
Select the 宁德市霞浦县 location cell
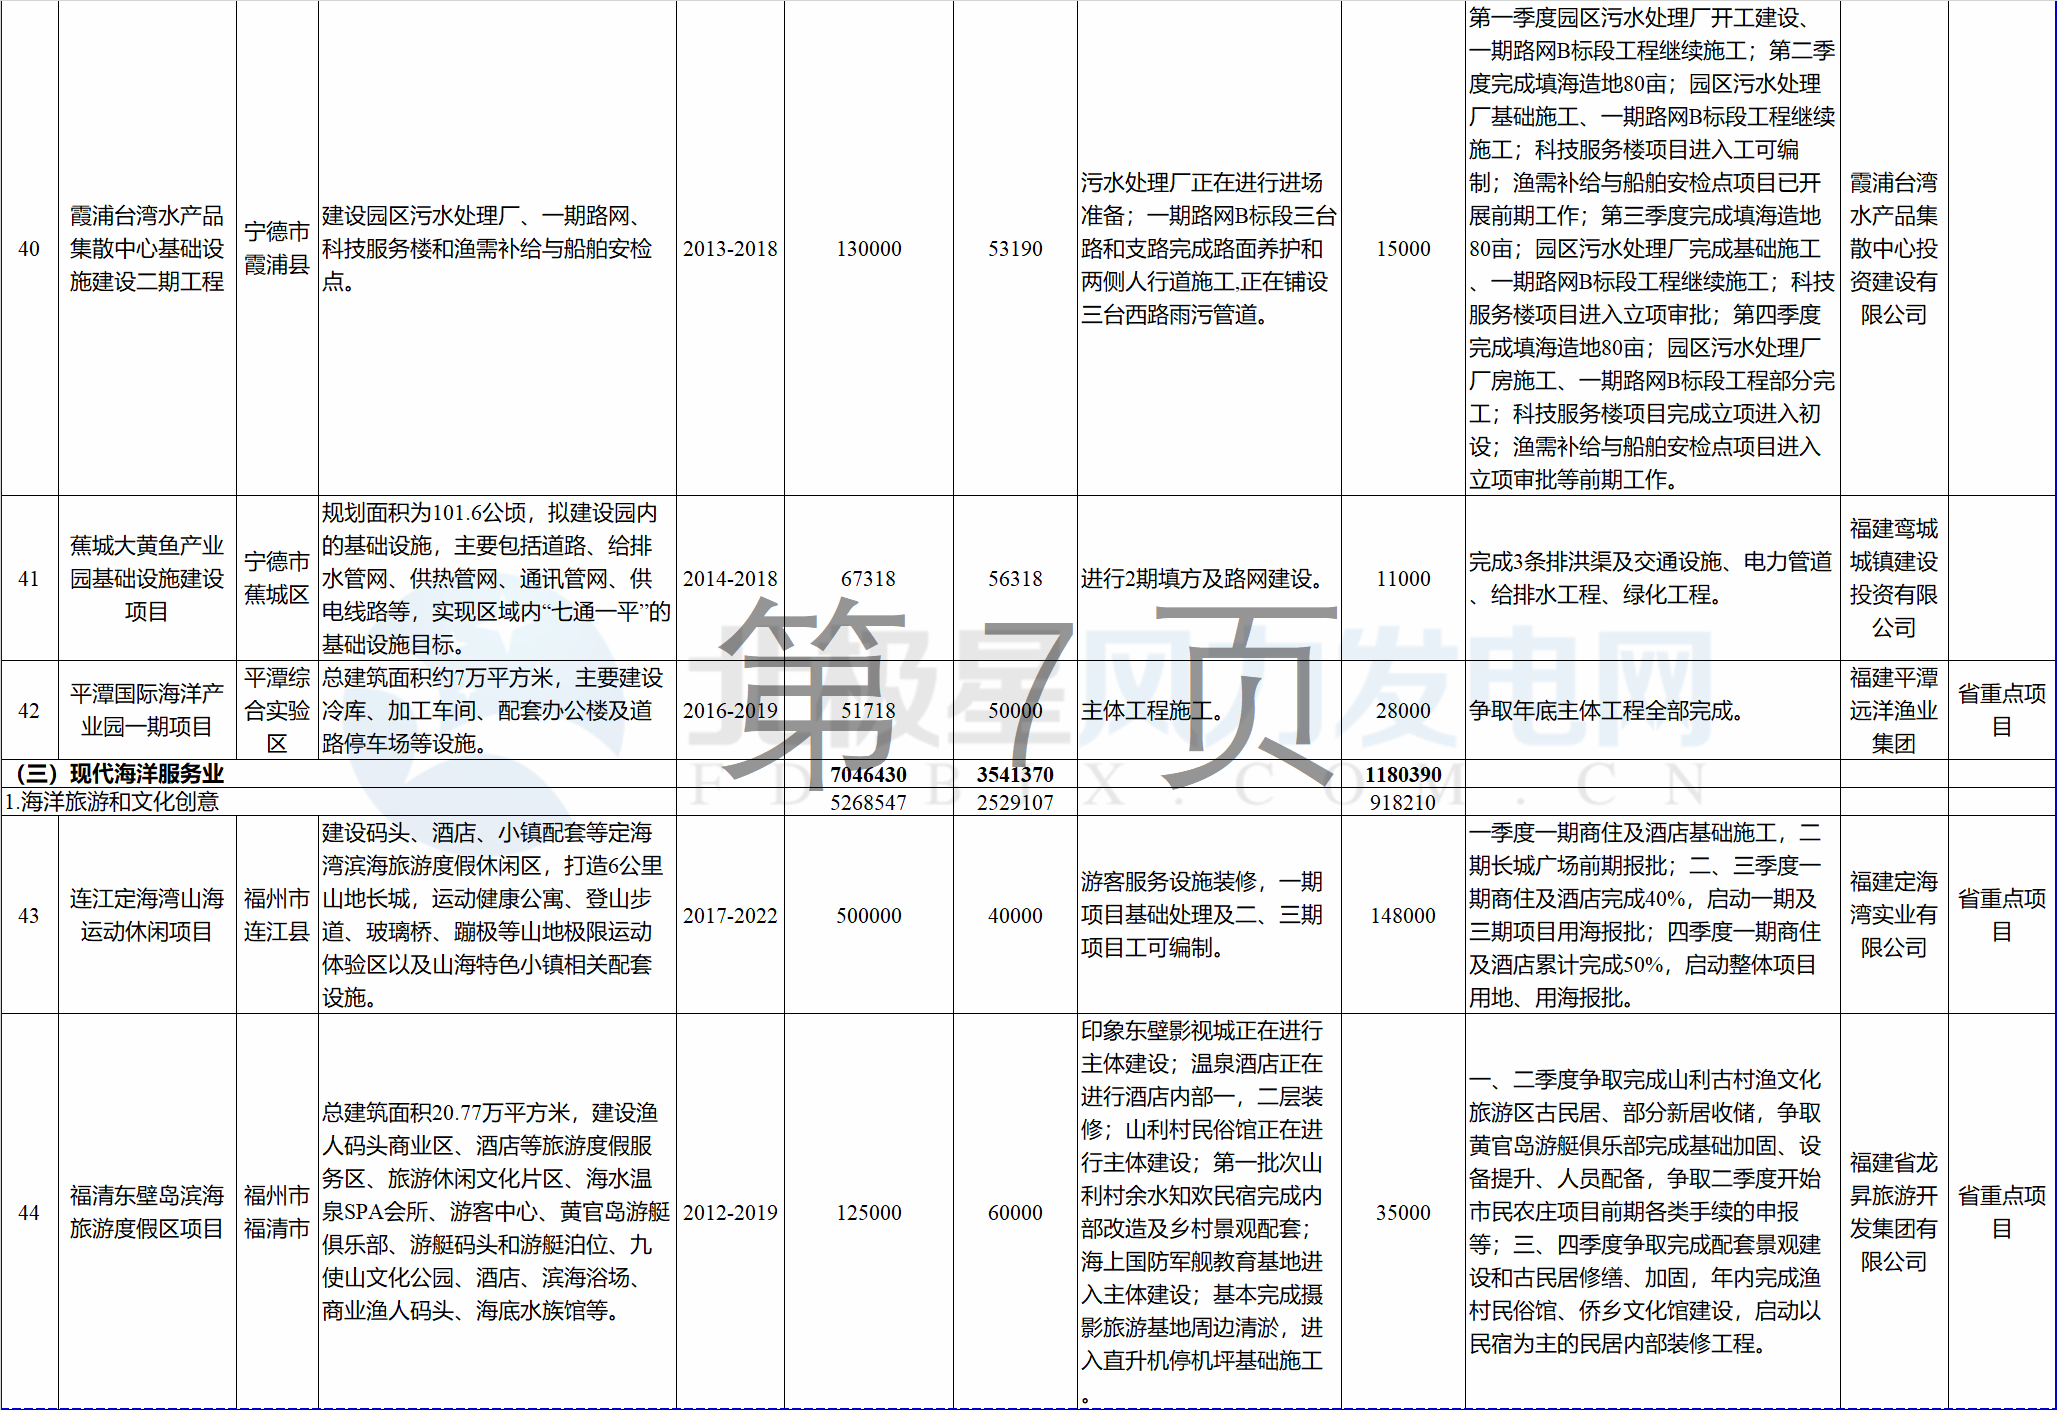coord(277,248)
